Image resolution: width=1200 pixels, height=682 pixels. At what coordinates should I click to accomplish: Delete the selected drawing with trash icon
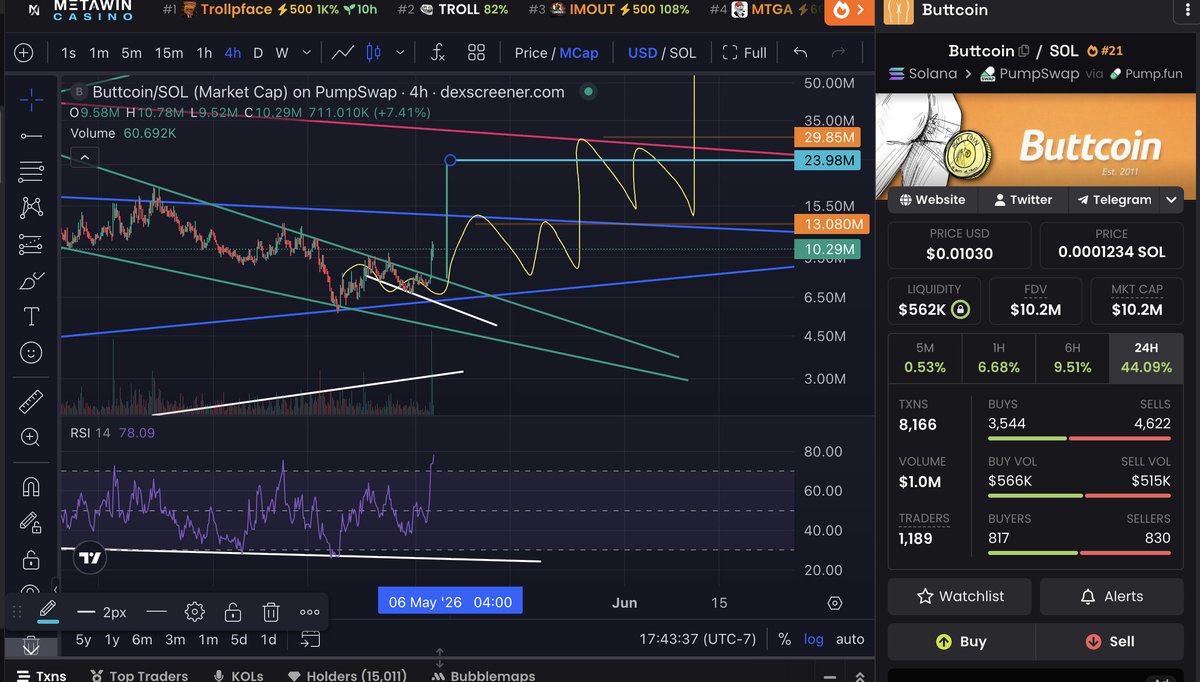pyautogui.click(x=271, y=612)
